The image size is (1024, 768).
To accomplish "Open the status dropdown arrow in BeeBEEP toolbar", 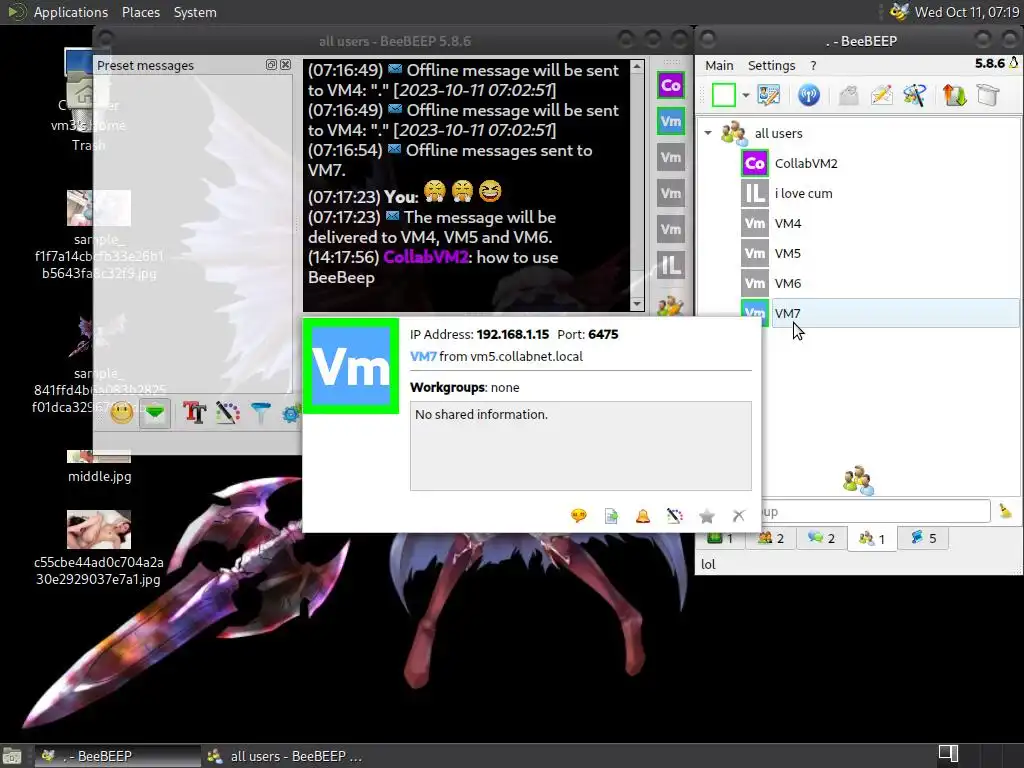I will (x=746, y=95).
